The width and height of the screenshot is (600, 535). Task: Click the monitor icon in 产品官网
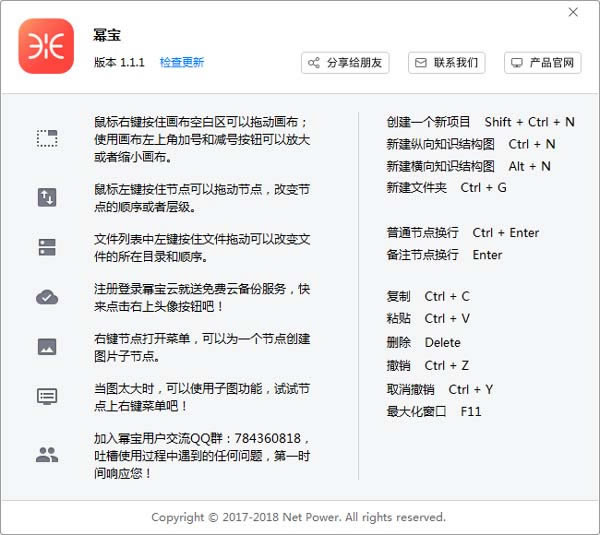pos(517,63)
